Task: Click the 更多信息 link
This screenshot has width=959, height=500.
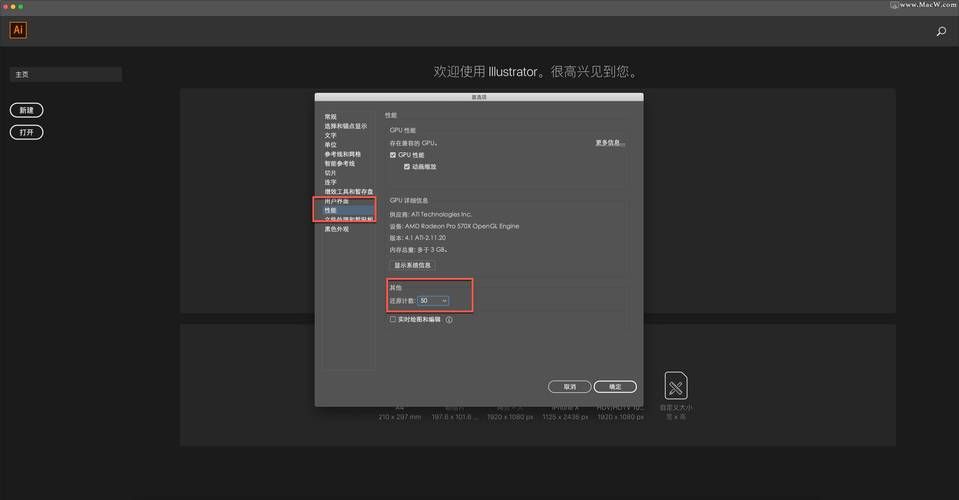Action: [610, 143]
